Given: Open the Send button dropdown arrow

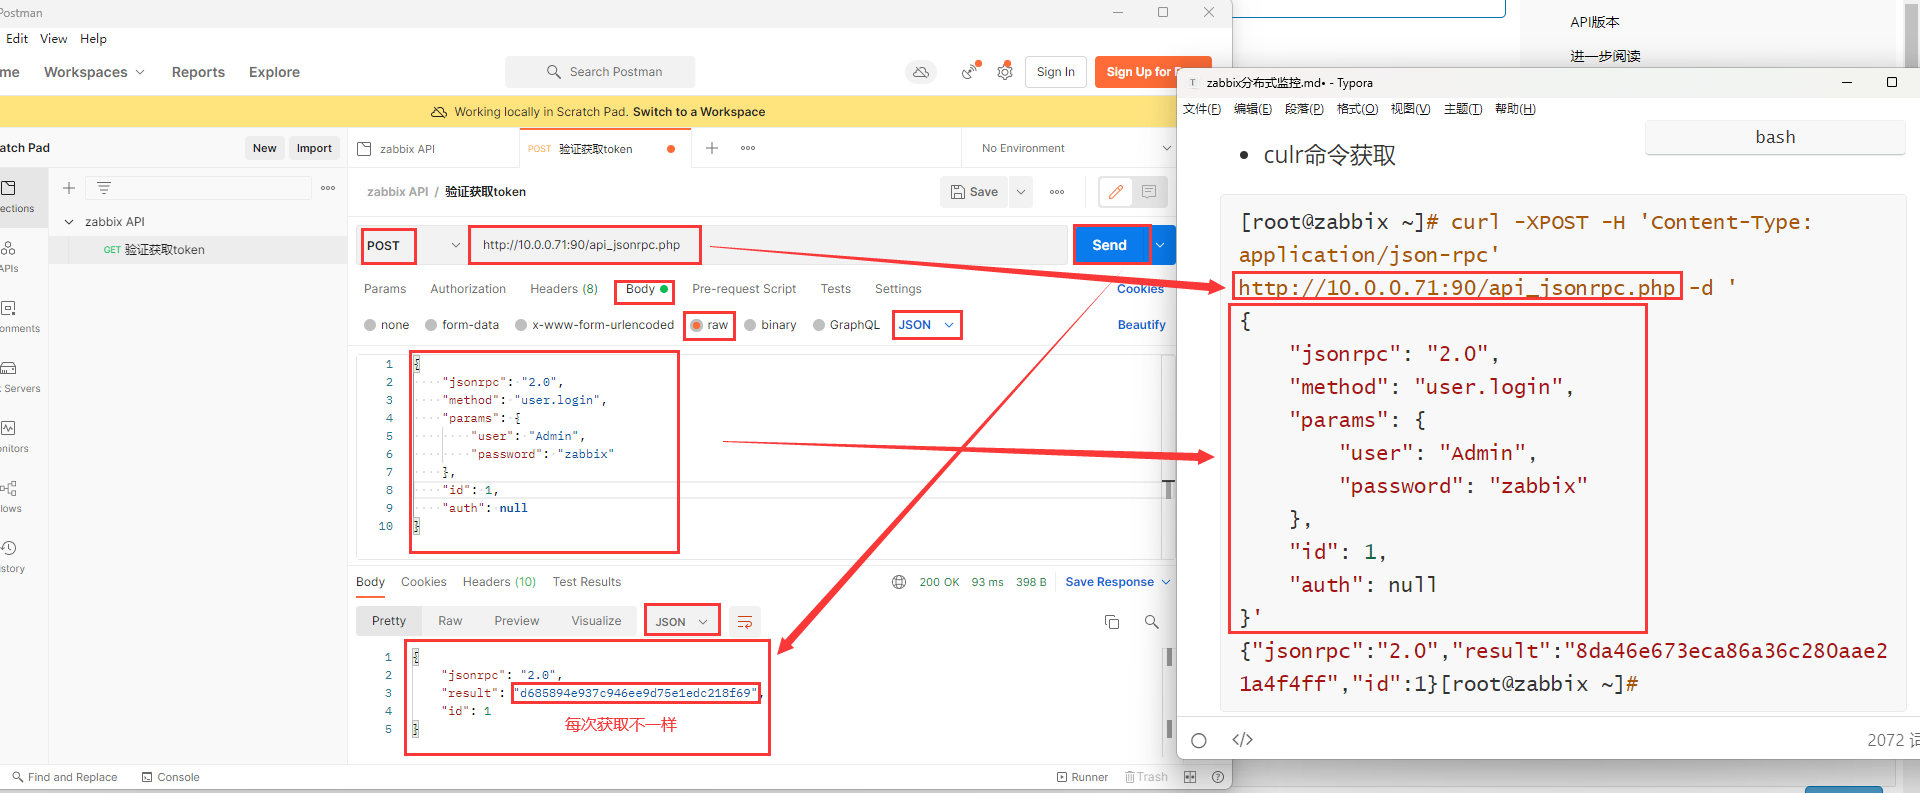Looking at the screenshot, I should 1161,245.
